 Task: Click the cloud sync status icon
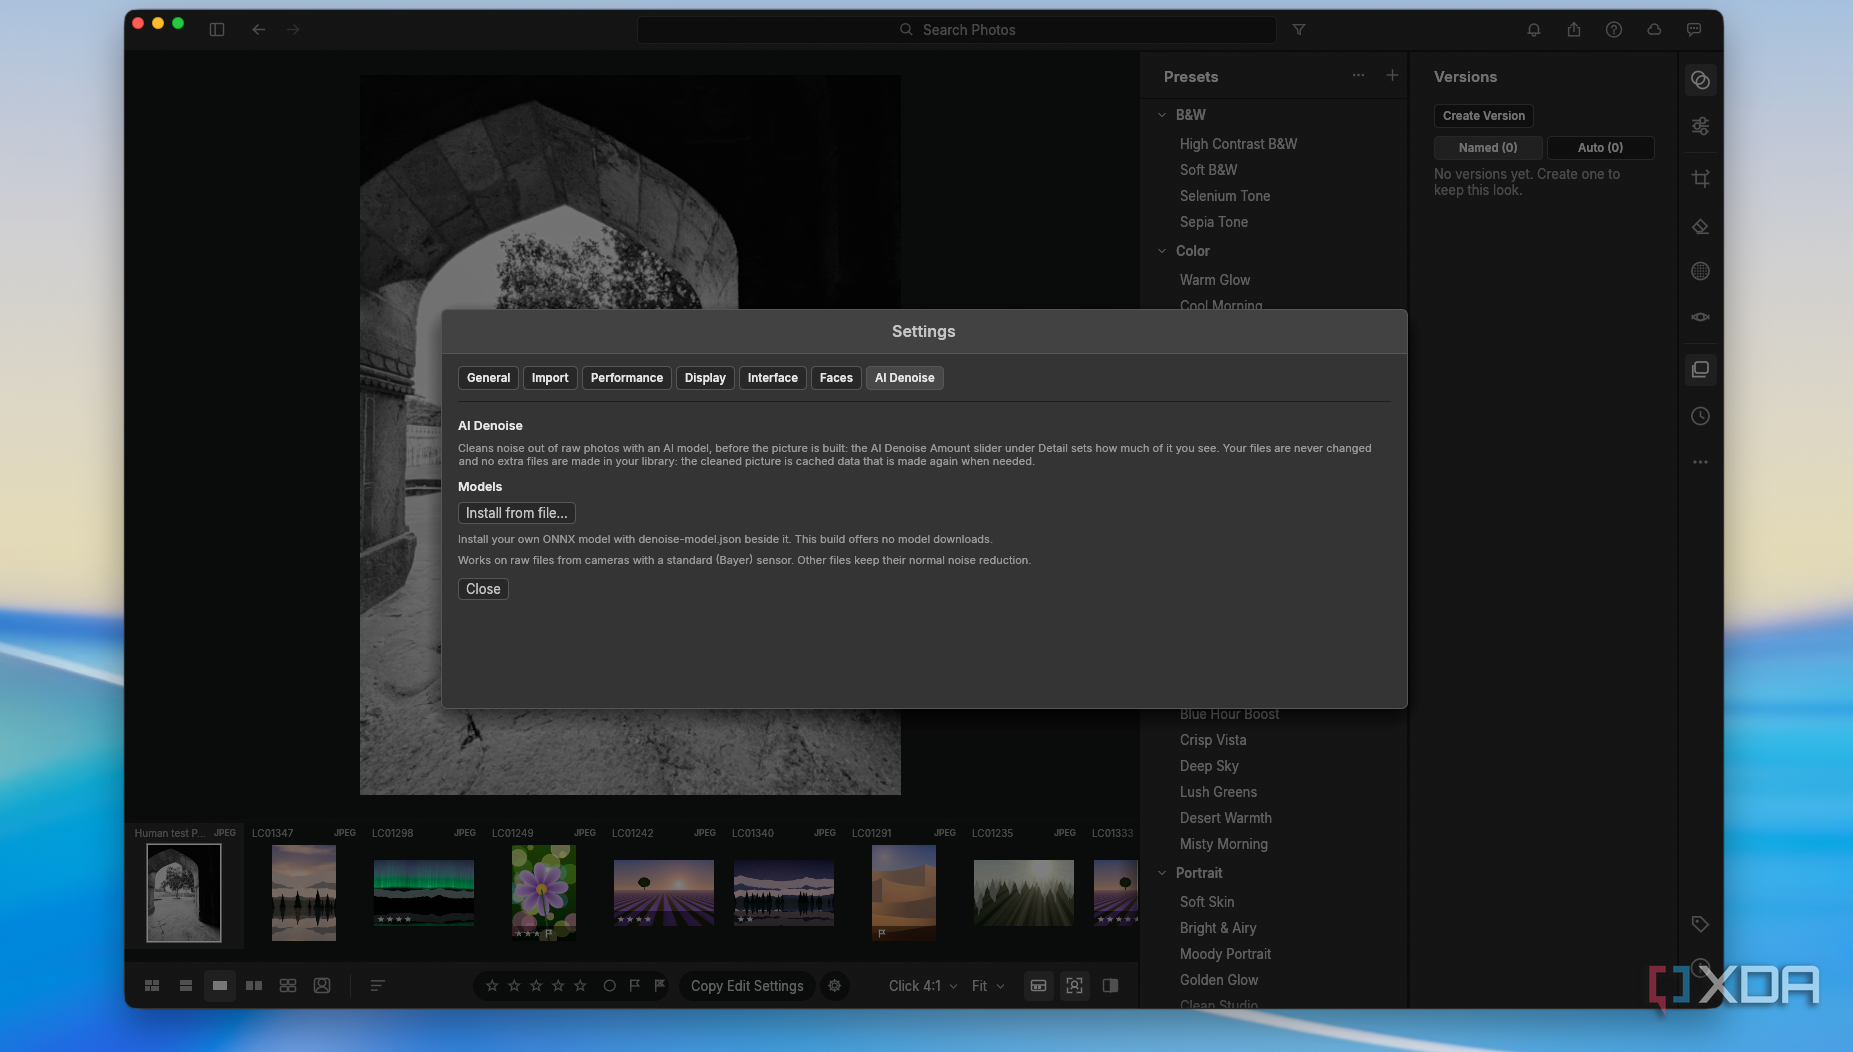tap(1654, 30)
